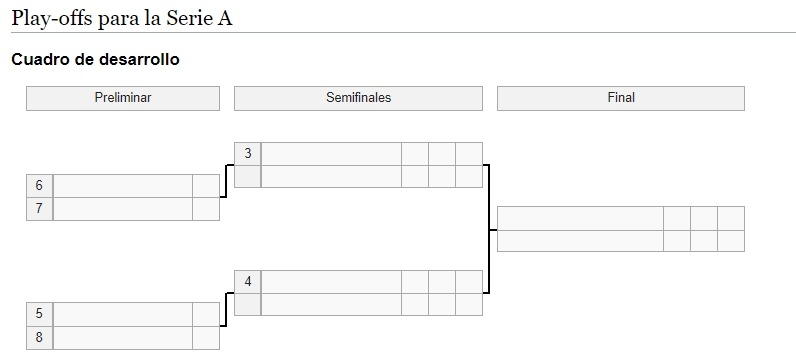Screen dimensions: 796x362
Task: Click the Play-offs para la Serie A heading
Action: click(122, 18)
